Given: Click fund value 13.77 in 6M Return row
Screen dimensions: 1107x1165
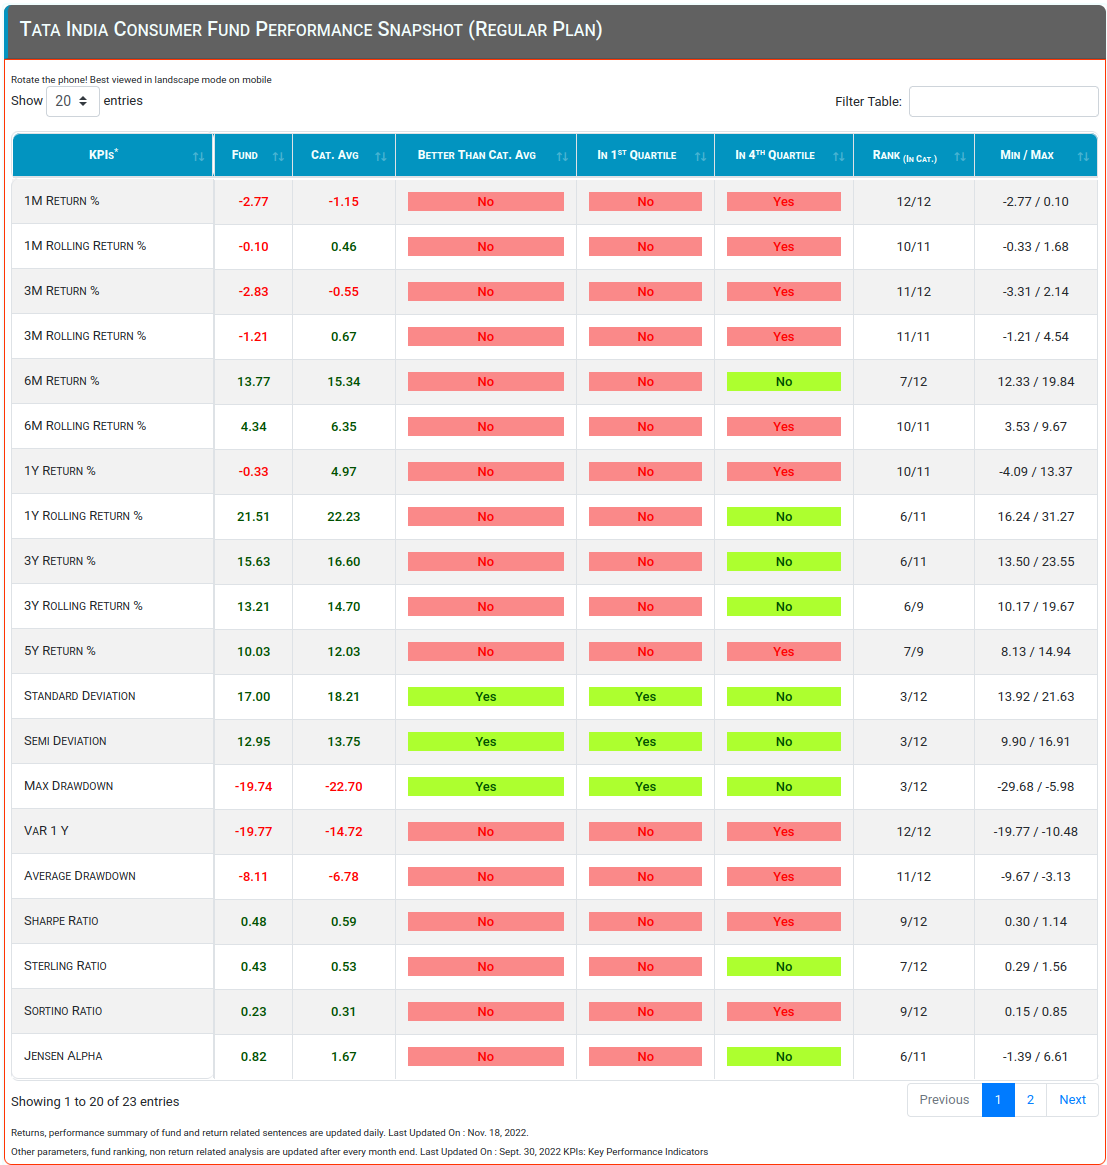Looking at the screenshot, I should point(253,382).
